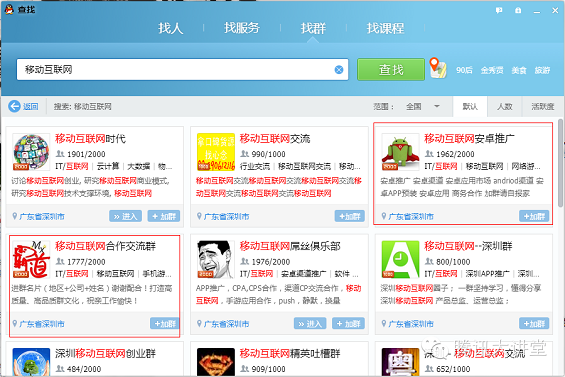Open 移动互联网交流 yellow group avatar
The height and width of the screenshot is (377, 565).
(x=215, y=152)
